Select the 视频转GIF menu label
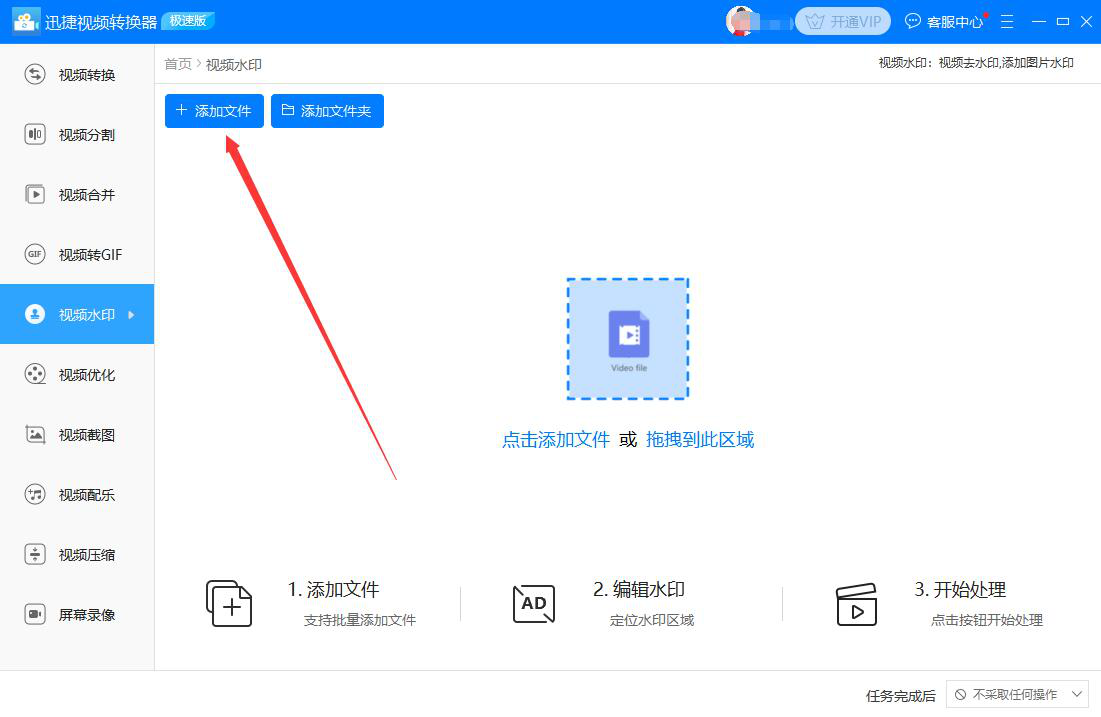The image size is (1101, 717). coord(91,255)
